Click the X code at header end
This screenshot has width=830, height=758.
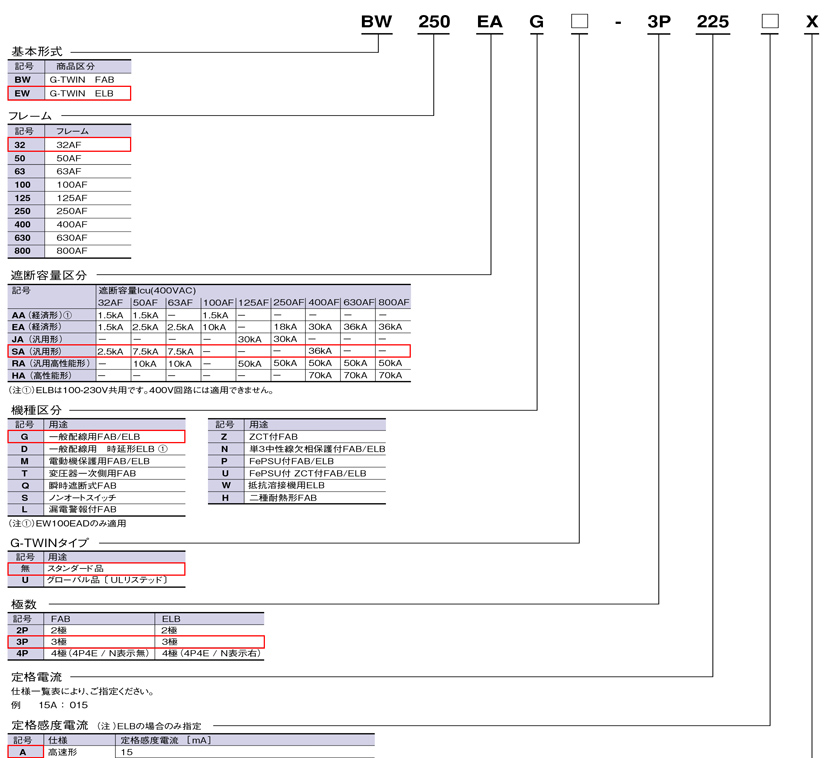(x=812, y=22)
